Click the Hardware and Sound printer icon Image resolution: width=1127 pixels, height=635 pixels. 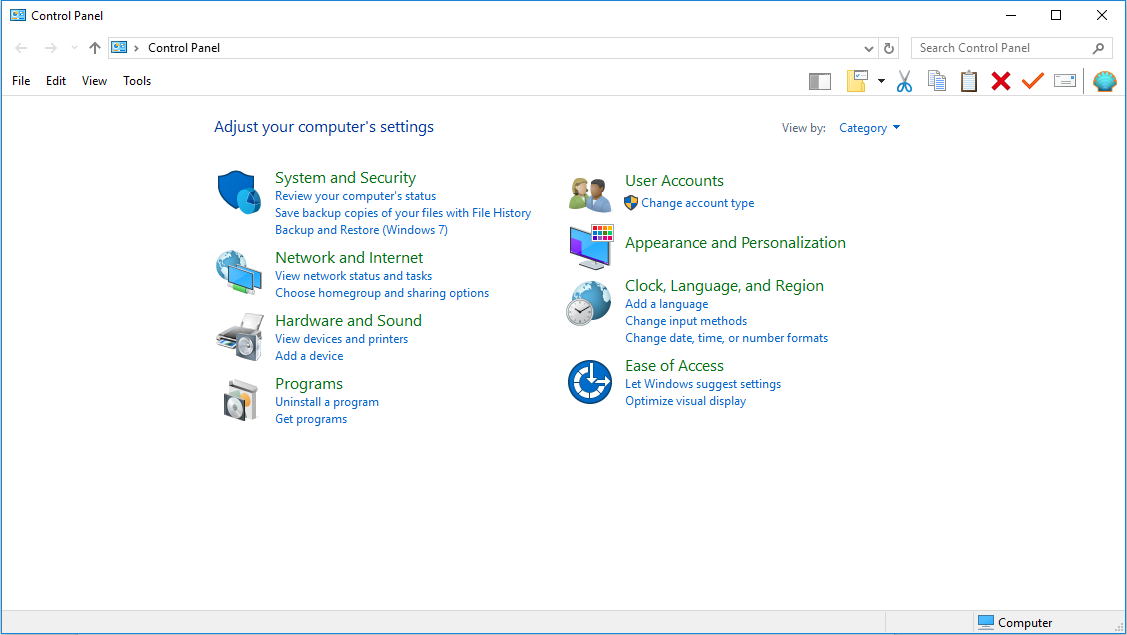pyautogui.click(x=239, y=336)
